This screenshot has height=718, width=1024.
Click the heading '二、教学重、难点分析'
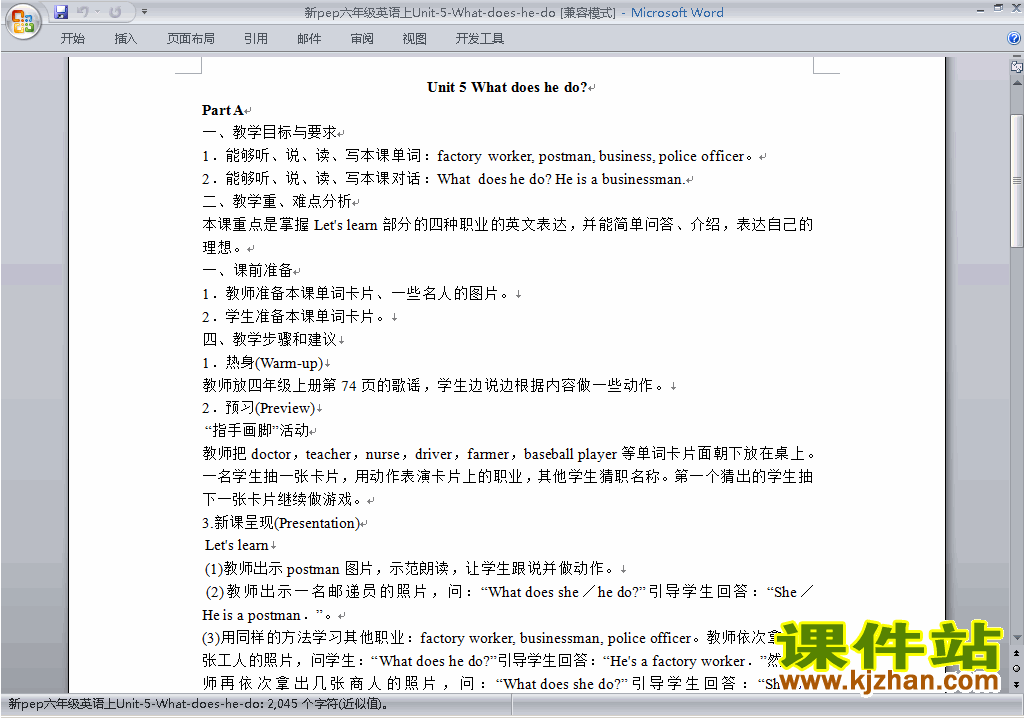point(277,201)
